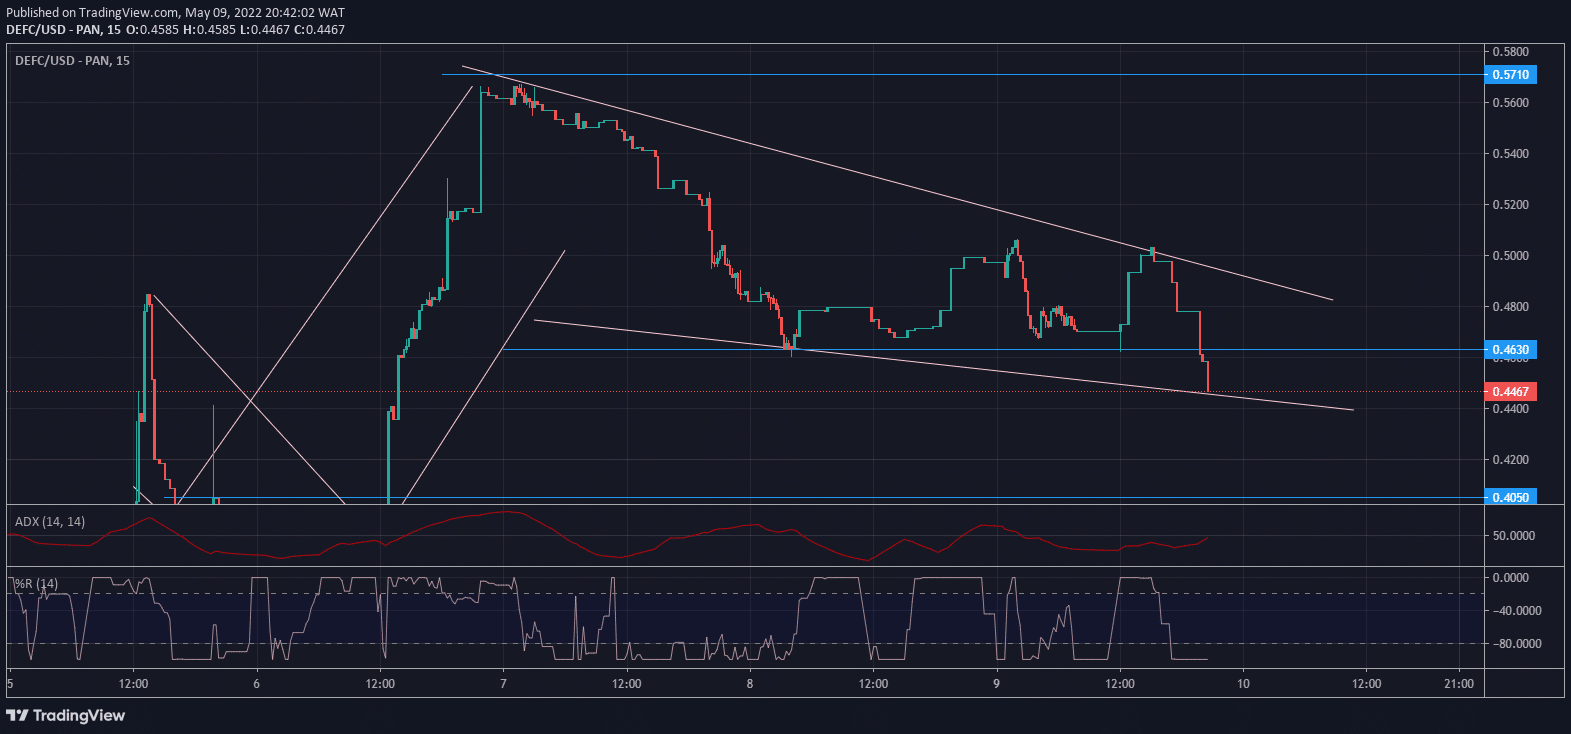Click the 0.4050 blue price label
This screenshot has height=734, width=1571.
[x=1510, y=497]
